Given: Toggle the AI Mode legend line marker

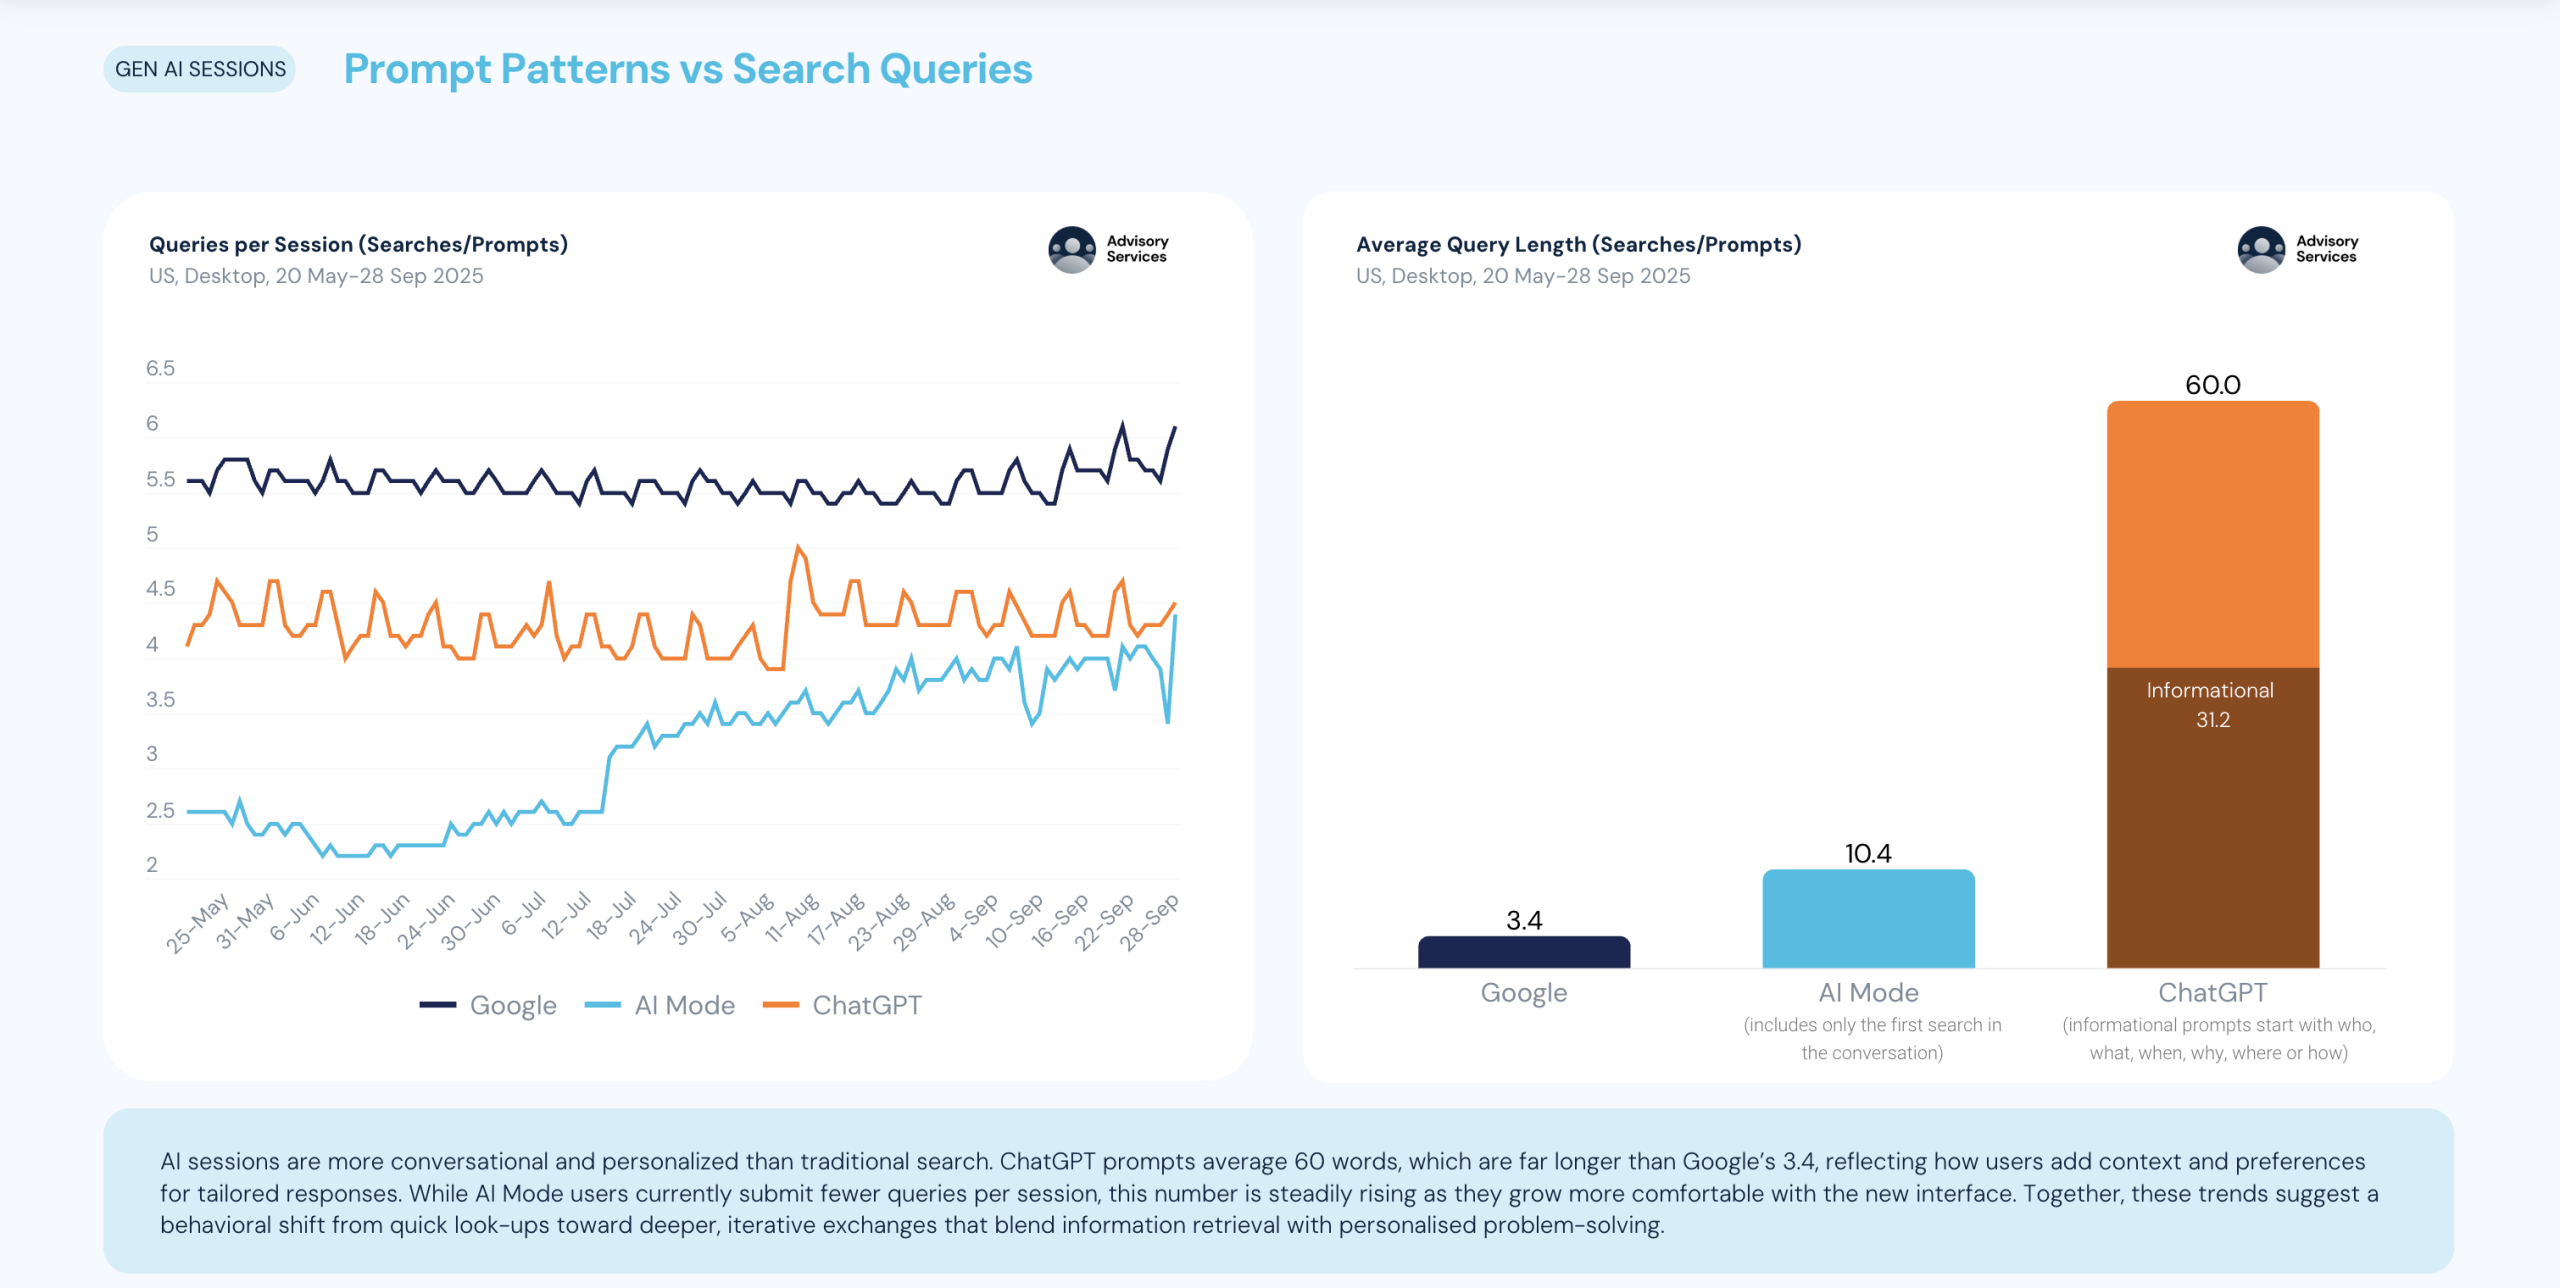Looking at the screenshot, I should (x=603, y=1005).
